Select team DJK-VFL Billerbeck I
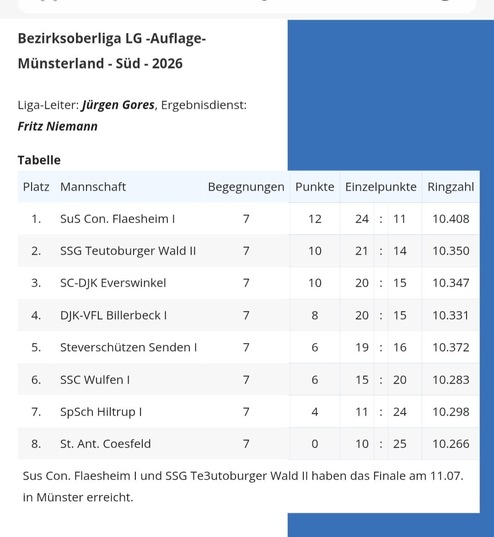The image size is (494, 537). point(113,315)
